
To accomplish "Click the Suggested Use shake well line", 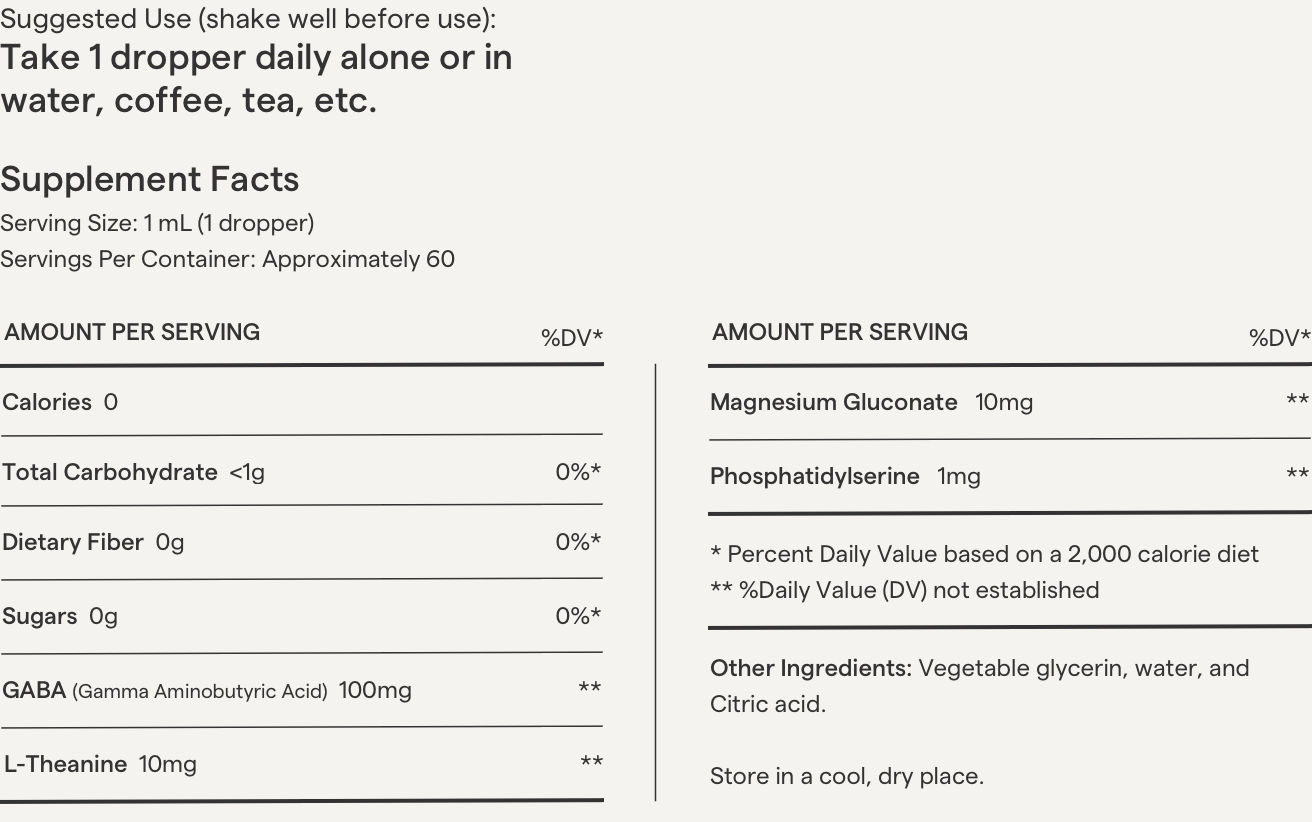I will [x=248, y=19].
